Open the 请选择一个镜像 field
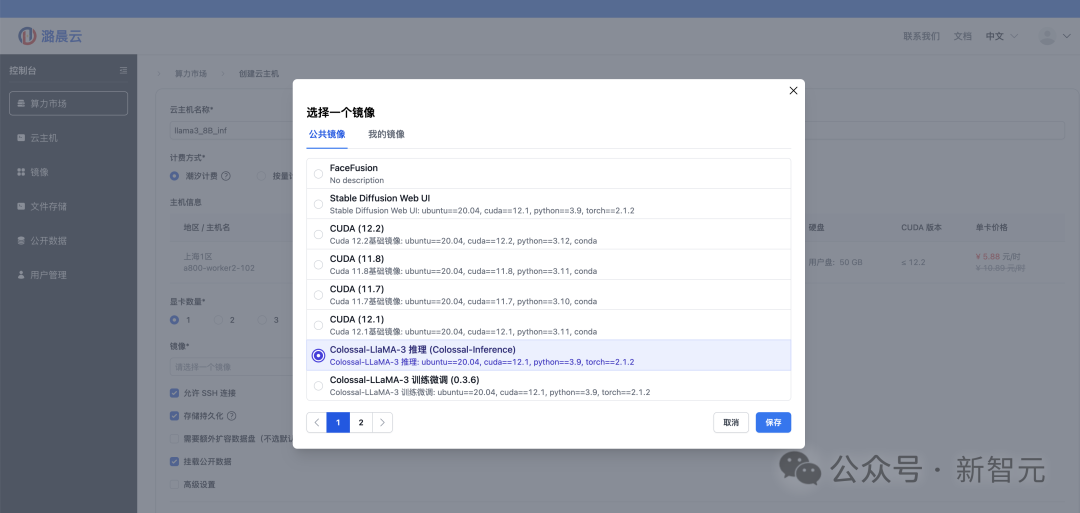The height and width of the screenshot is (513, 1080). [231, 367]
